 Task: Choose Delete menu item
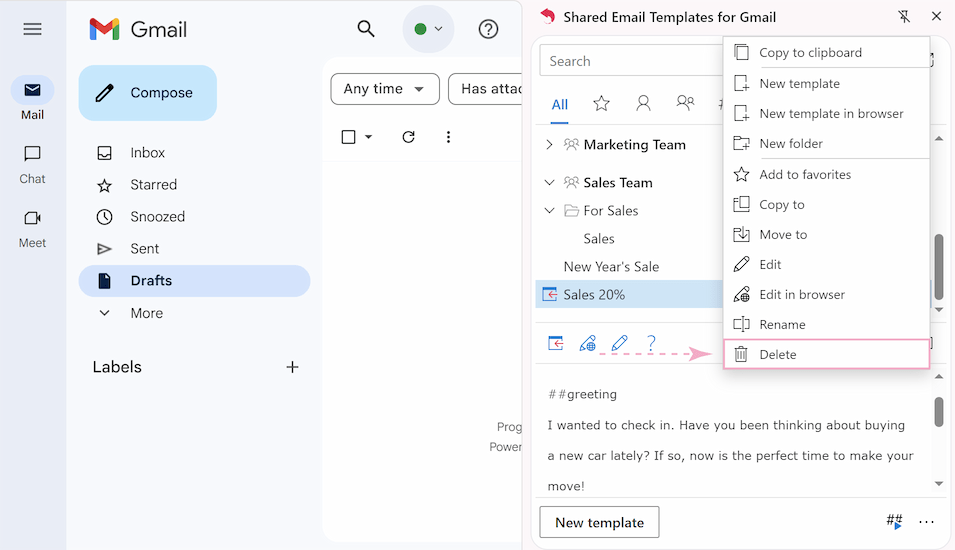[x=826, y=354]
